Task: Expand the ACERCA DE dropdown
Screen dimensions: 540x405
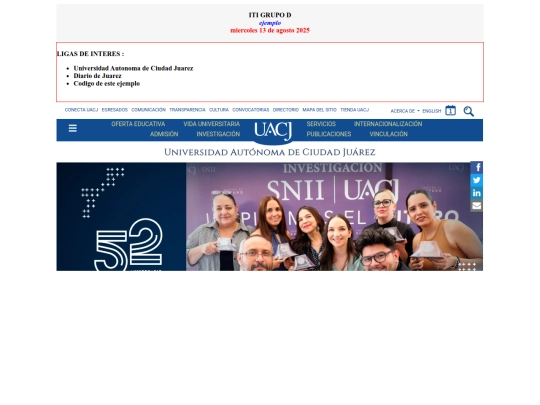Action: click(x=405, y=111)
